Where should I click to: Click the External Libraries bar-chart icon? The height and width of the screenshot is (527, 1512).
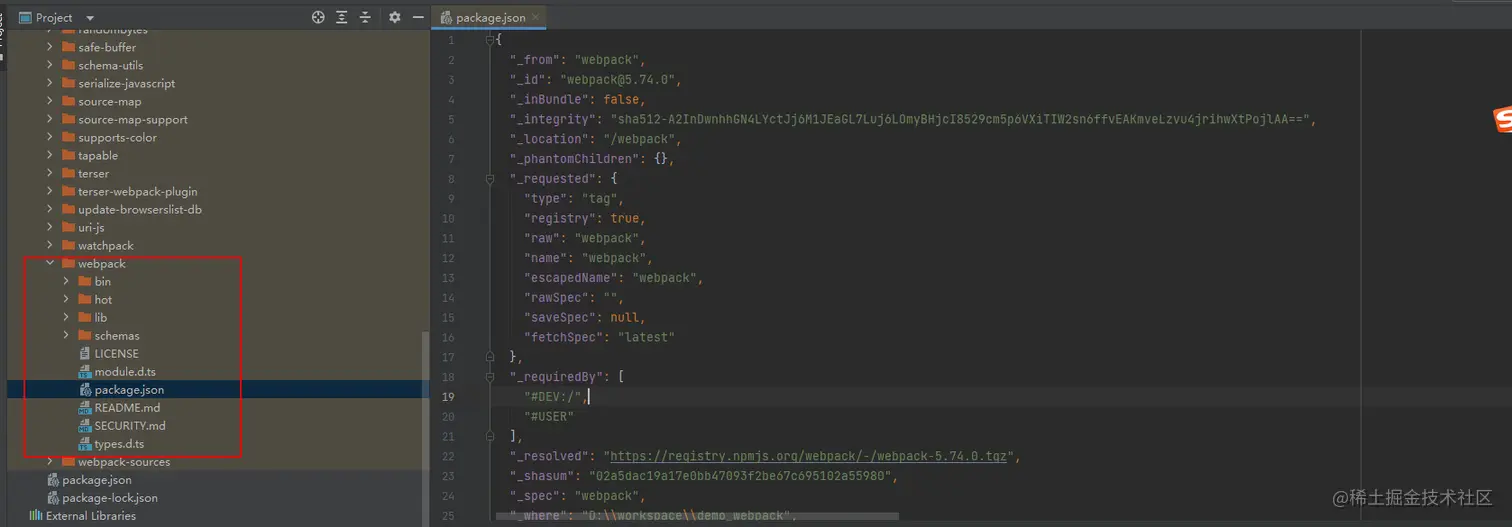36,515
